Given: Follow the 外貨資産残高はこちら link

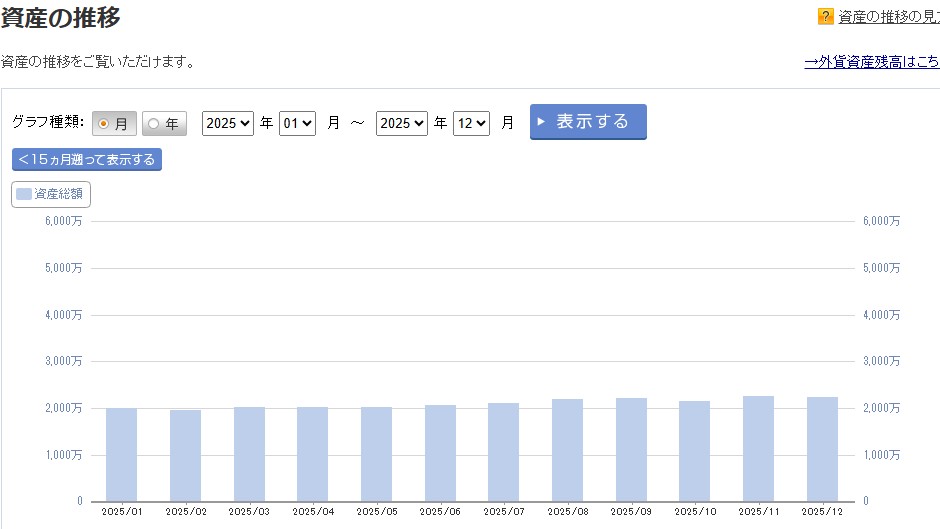Looking at the screenshot, I should pos(871,62).
